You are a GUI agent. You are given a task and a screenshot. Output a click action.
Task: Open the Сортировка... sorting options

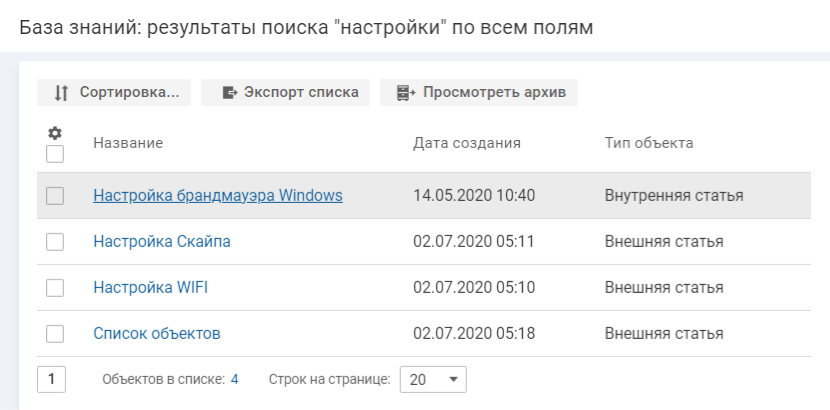tap(114, 93)
